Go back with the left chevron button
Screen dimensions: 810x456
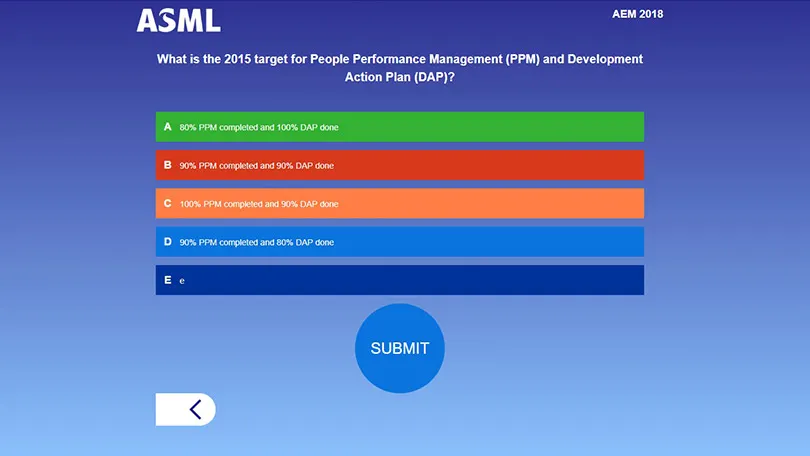click(x=185, y=410)
